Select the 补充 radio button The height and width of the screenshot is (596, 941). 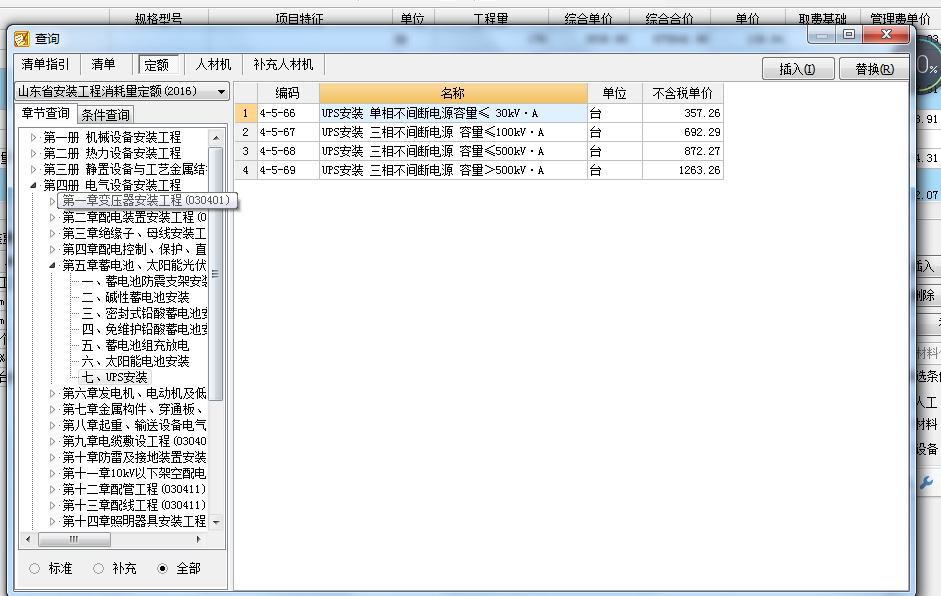[98, 568]
